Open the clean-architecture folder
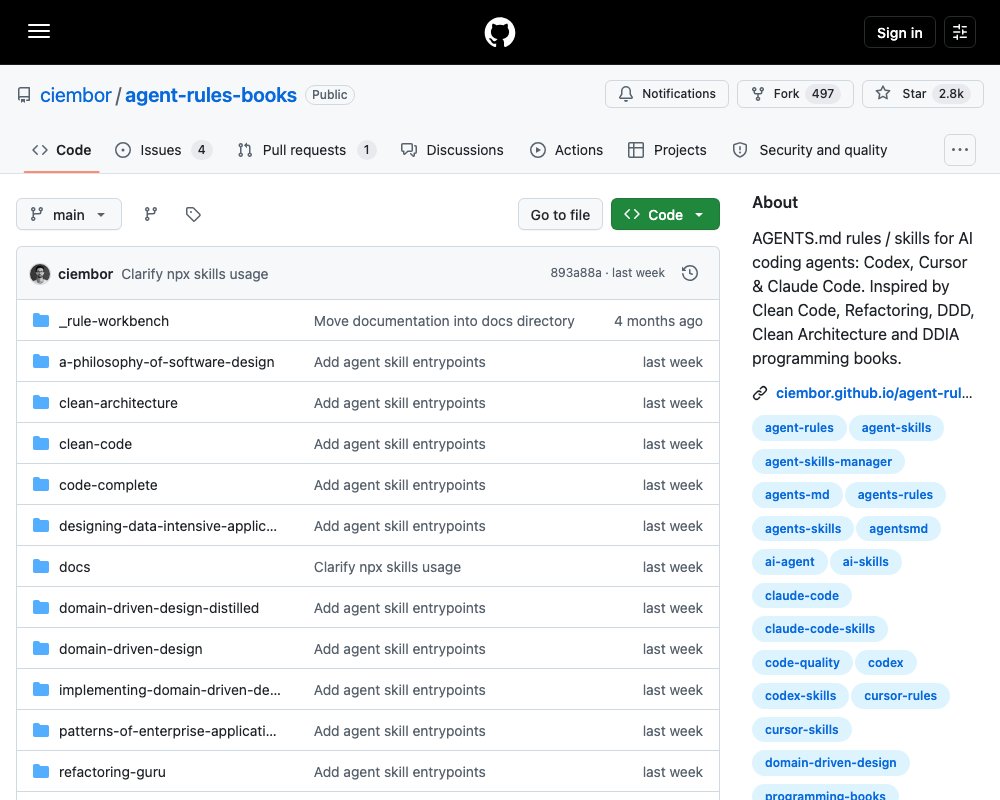This screenshot has width=1000, height=800. pyautogui.click(x=118, y=403)
